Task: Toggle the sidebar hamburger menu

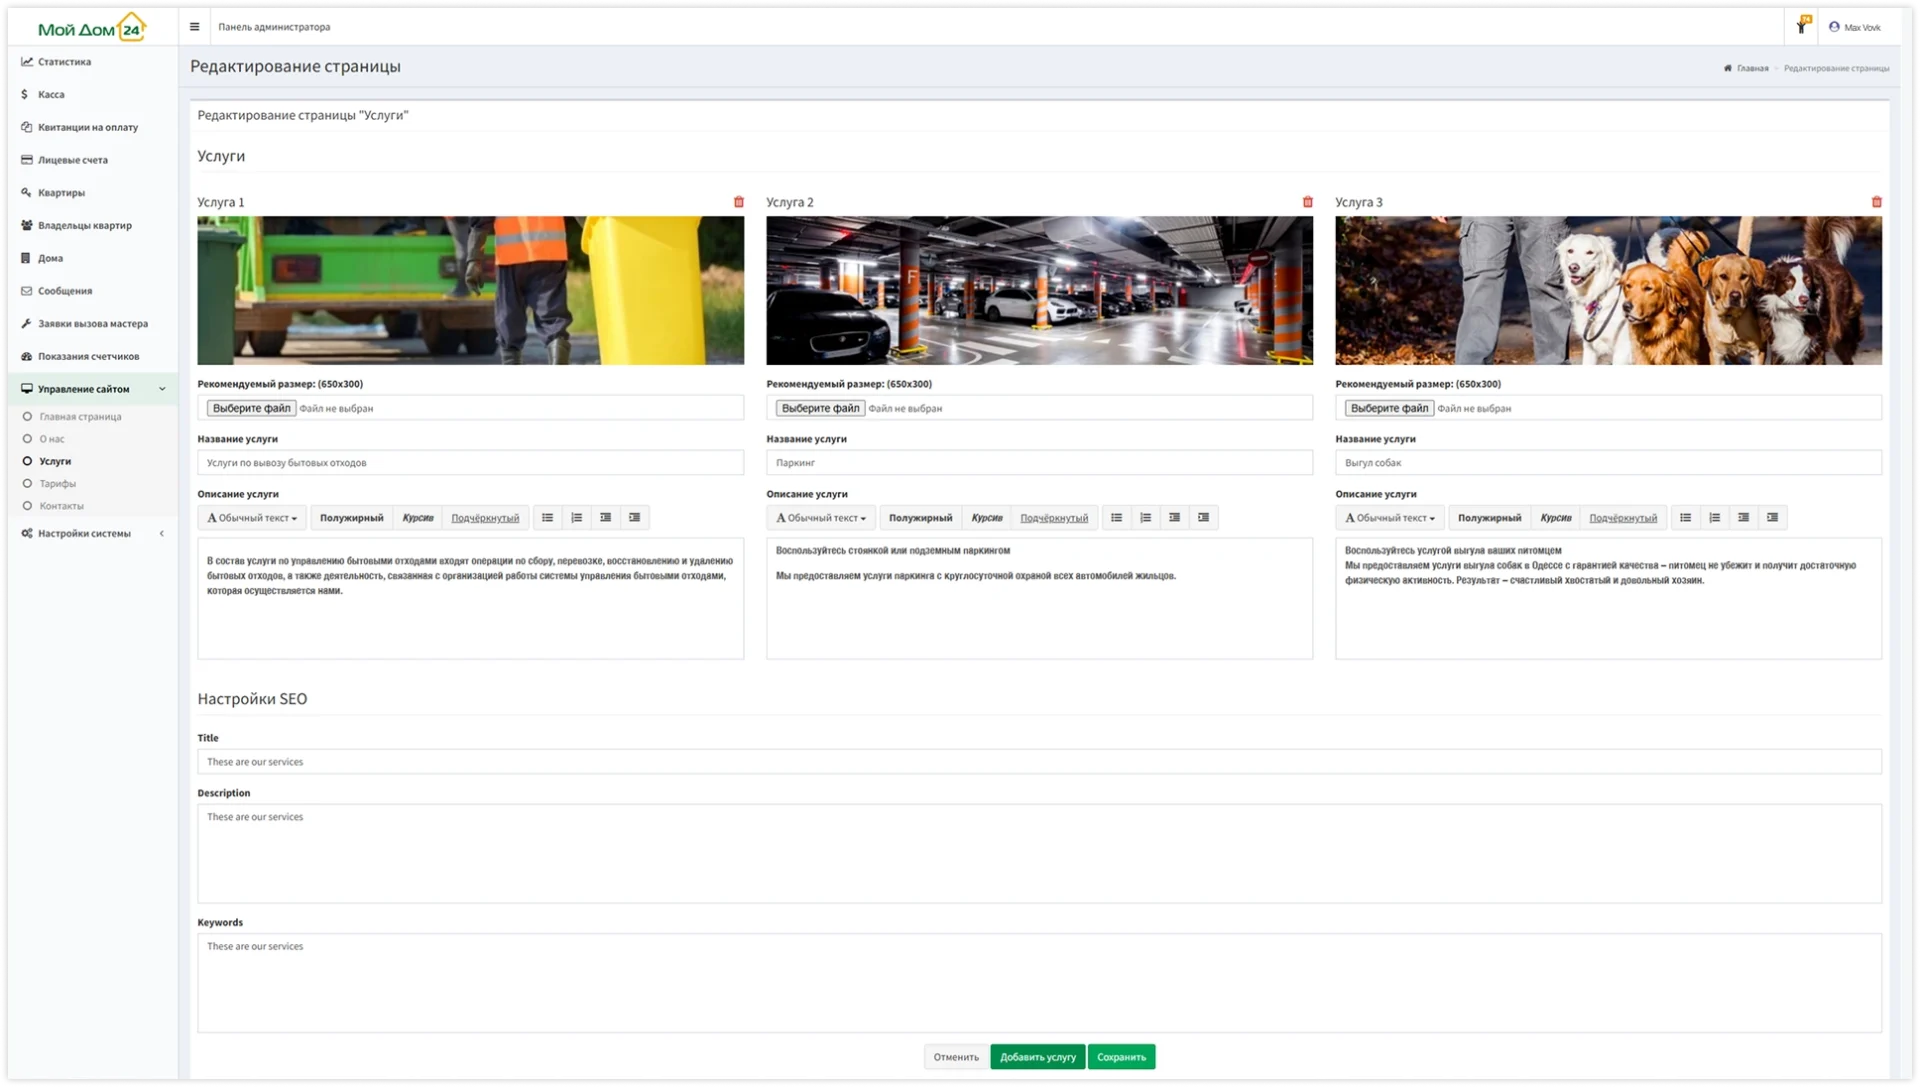Action: pos(194,27)
